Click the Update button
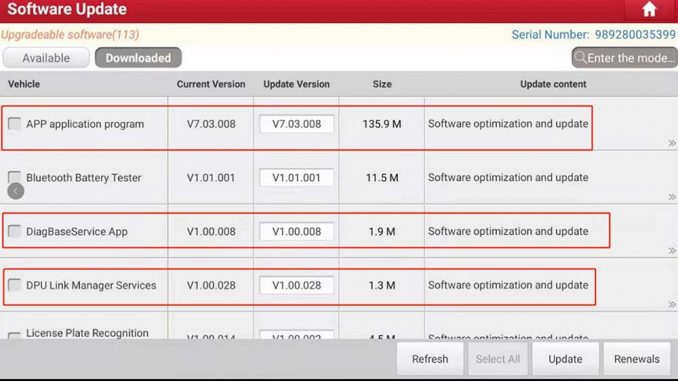The height and width of the screenshot is (381, 678). coord(565,359)
